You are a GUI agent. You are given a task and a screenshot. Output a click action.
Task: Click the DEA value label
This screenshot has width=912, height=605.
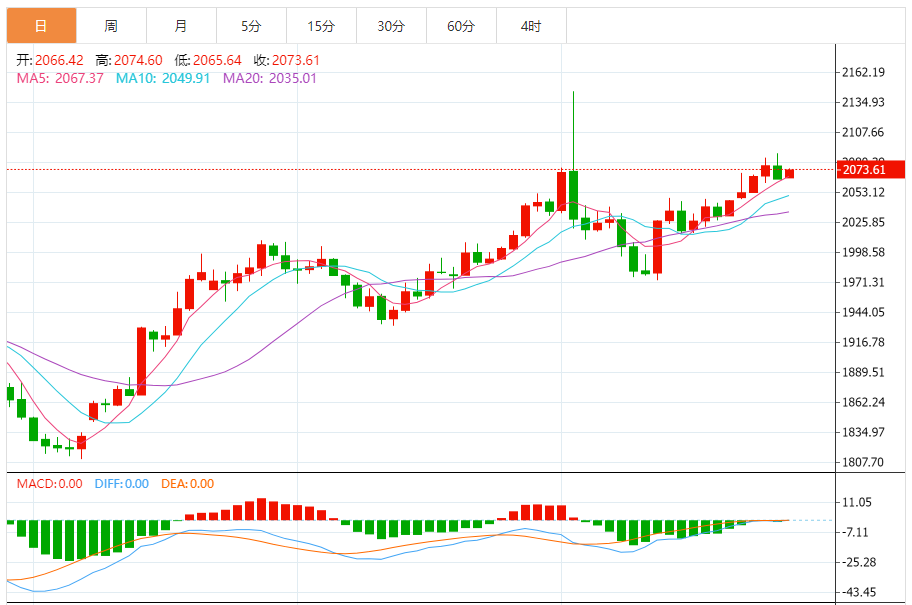point(187,484)
